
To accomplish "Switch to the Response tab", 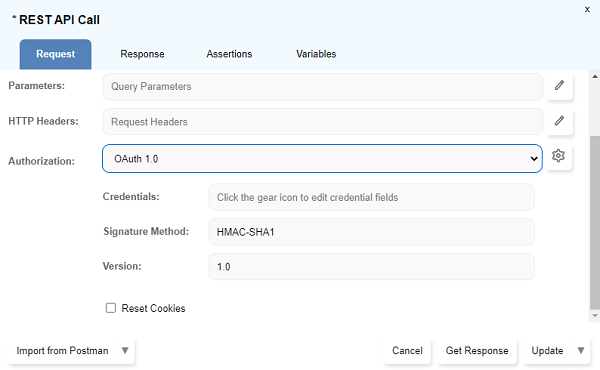I will pos(142,54).
